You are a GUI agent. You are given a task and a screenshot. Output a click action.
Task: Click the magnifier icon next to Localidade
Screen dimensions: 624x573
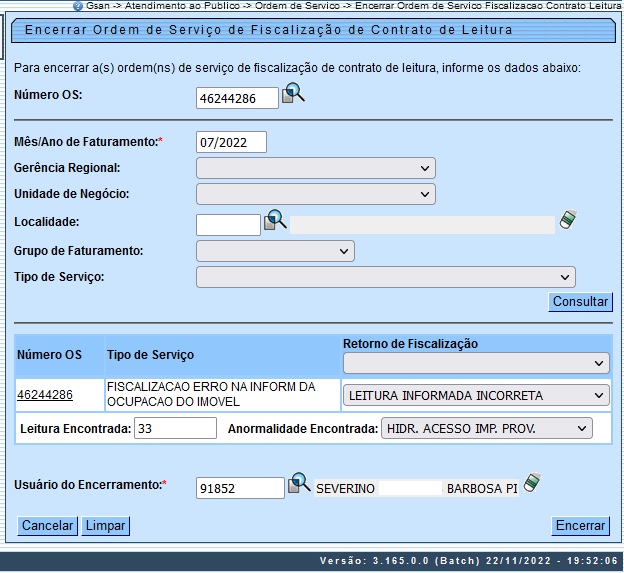click(x=275, y=221)
